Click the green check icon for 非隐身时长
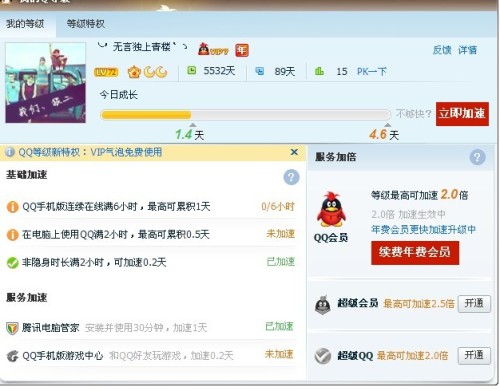Image resolution: width=500 pixels, height=391 pixels. pyautogui.click(x=13, y=263)
